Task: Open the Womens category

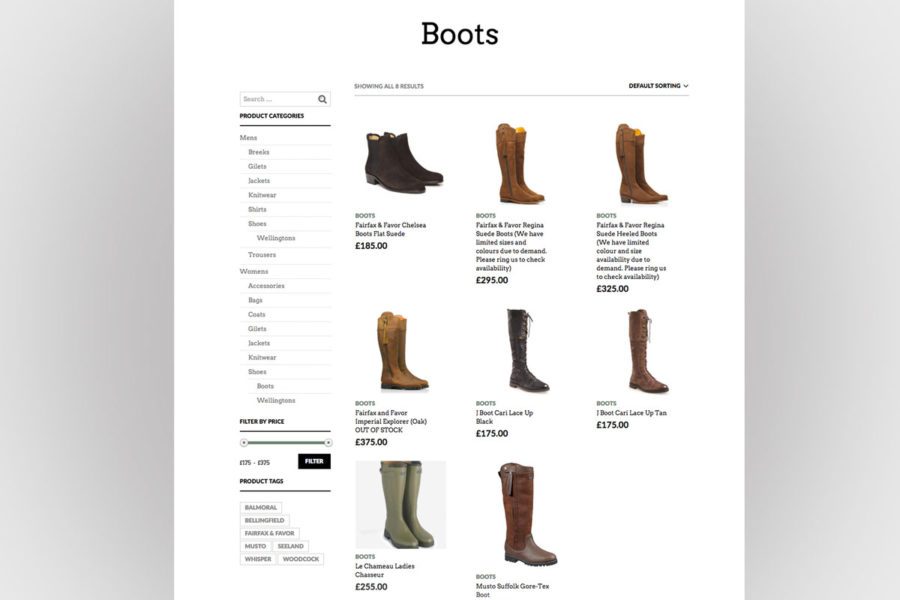Action: 254,272
